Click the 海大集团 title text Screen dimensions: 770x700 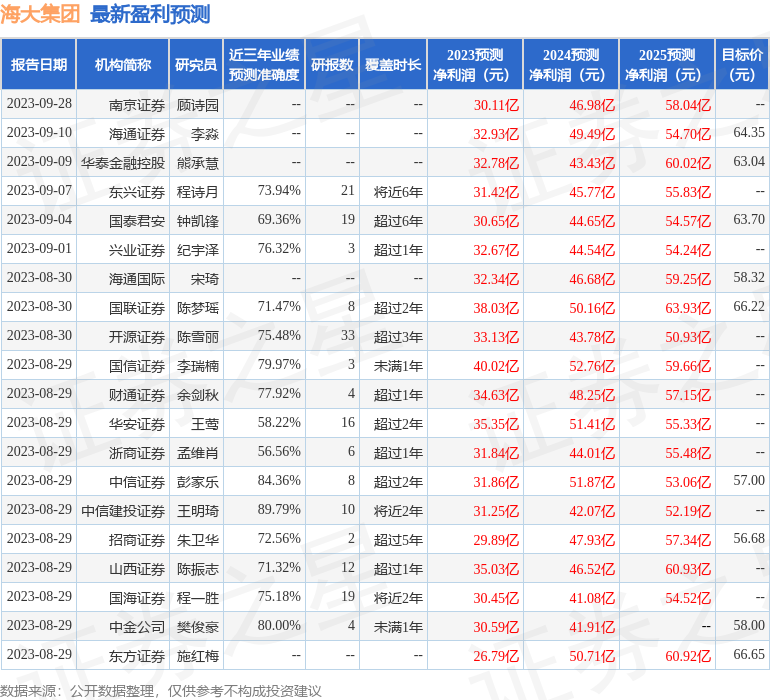pyautogui.click(x=40, y=14)
